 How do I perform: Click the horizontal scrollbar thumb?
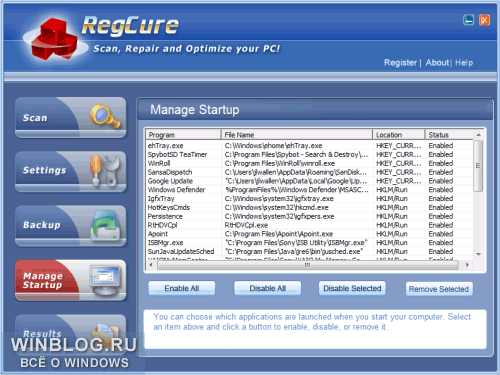click(307, 265)
